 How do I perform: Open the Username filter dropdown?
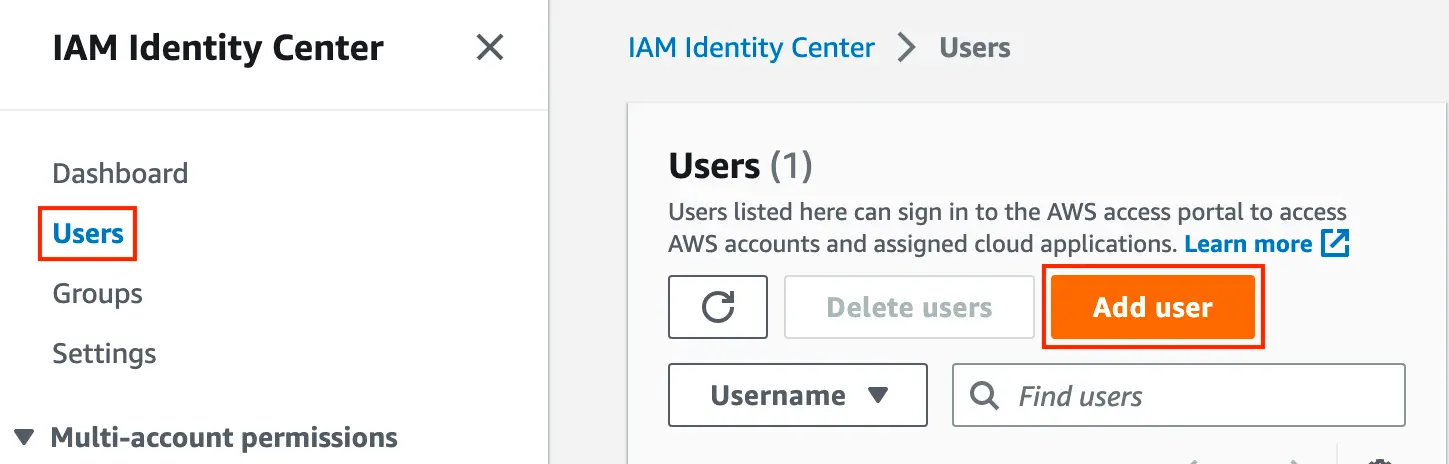(798, 396)
